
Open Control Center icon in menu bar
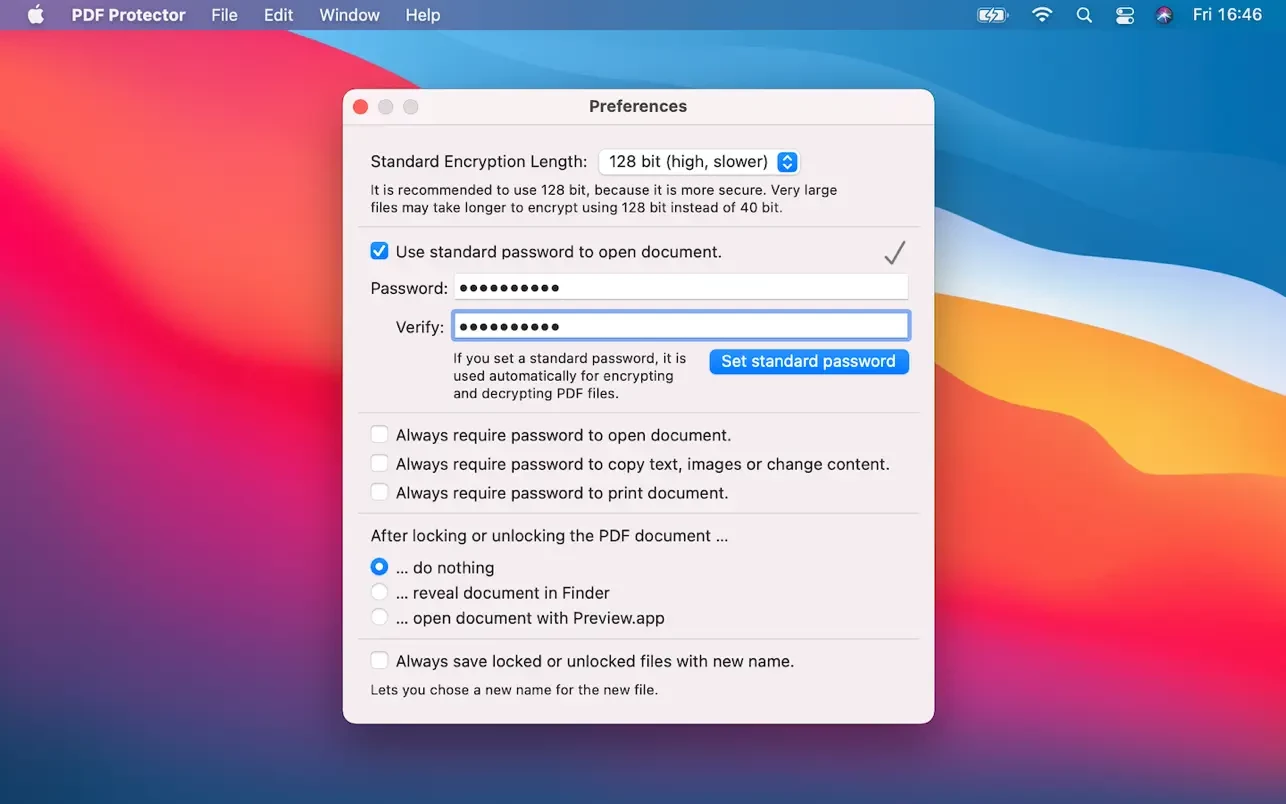pyautogui.click(x=1125, y=15)
